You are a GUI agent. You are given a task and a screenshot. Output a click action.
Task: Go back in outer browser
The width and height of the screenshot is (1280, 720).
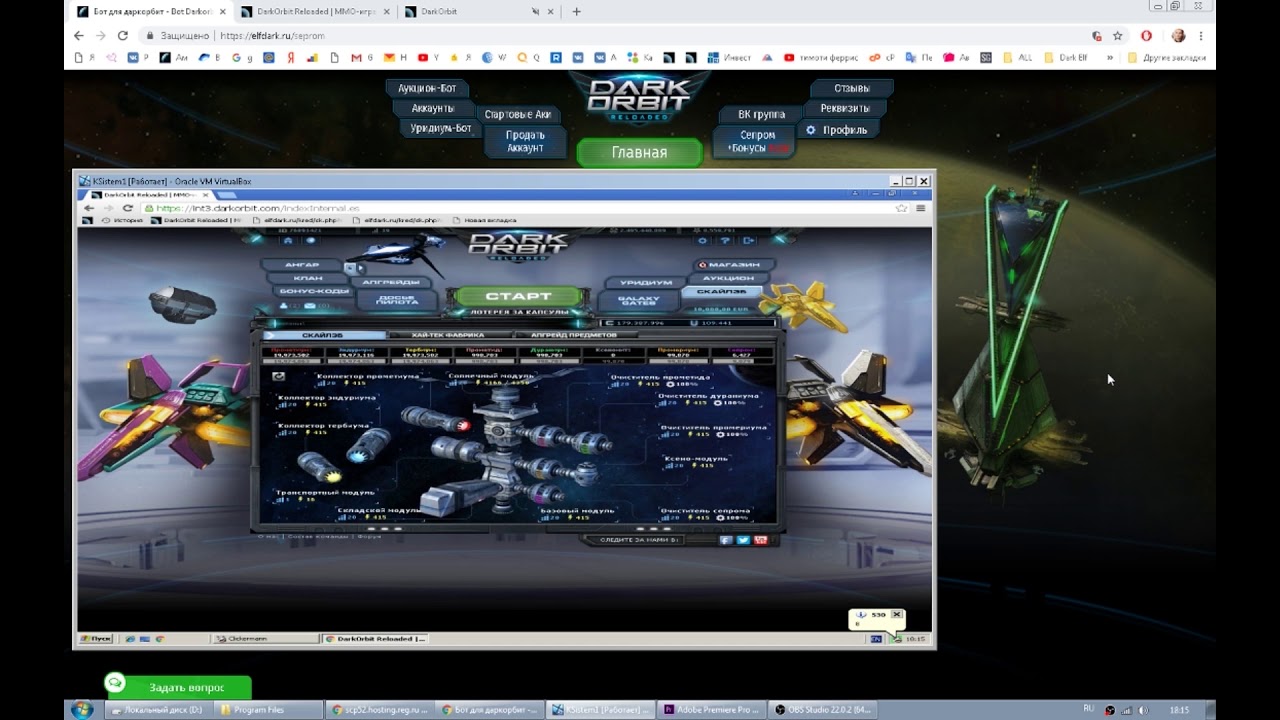[79, 35]
